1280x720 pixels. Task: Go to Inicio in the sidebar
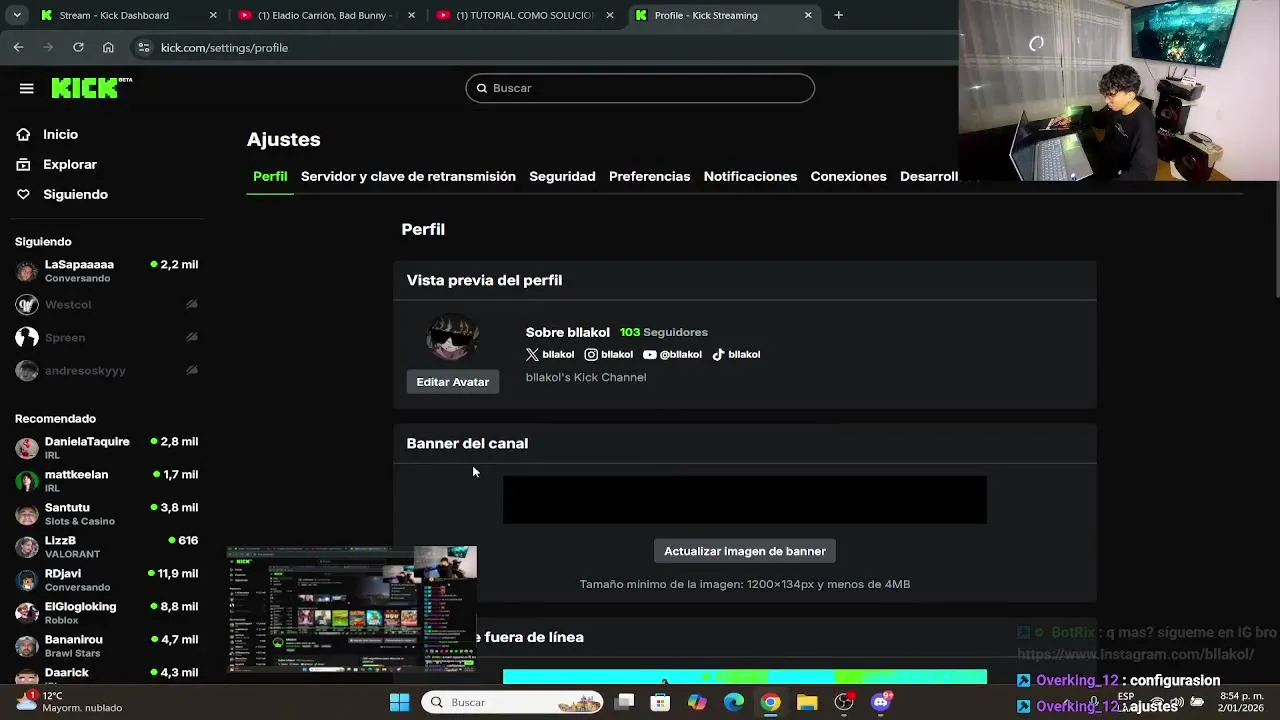60,134
